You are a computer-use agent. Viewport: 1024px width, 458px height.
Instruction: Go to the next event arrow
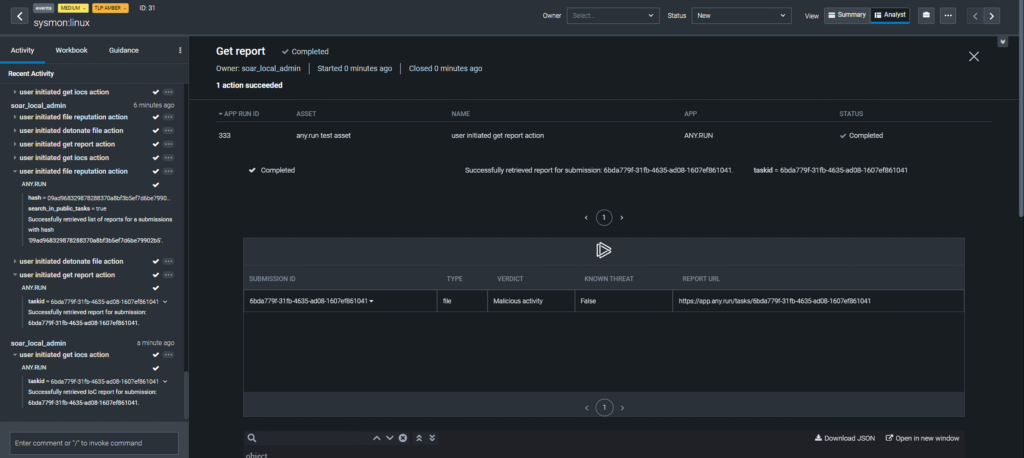(991, 16)
